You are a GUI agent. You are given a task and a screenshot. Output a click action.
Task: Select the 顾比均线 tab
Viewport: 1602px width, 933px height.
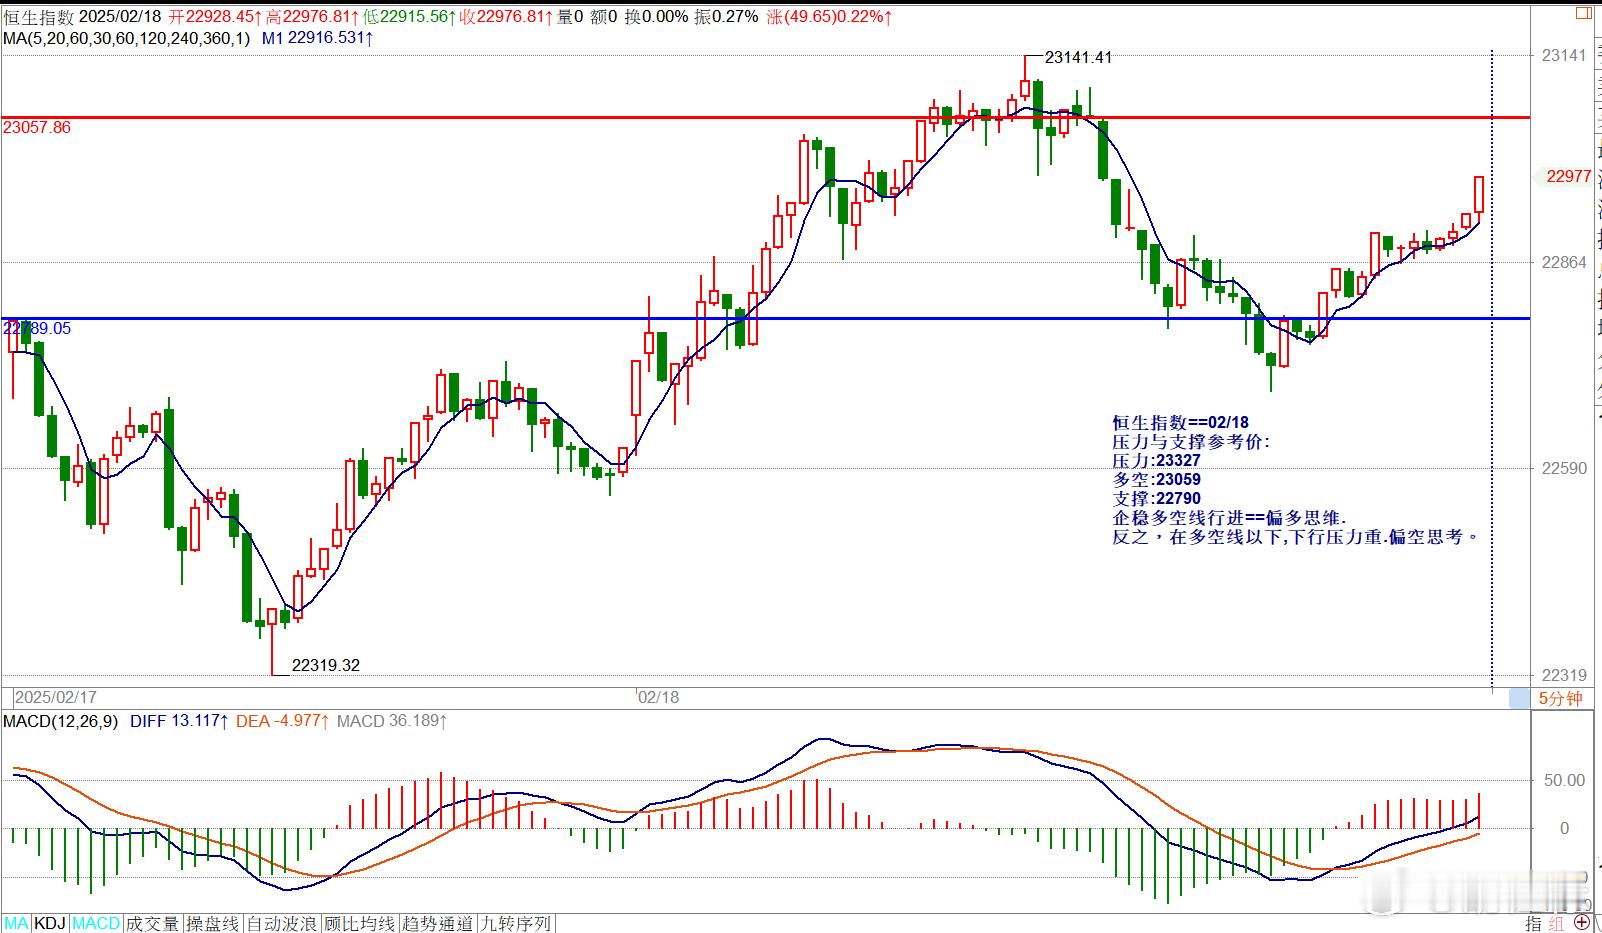click(x=360, y=924)
